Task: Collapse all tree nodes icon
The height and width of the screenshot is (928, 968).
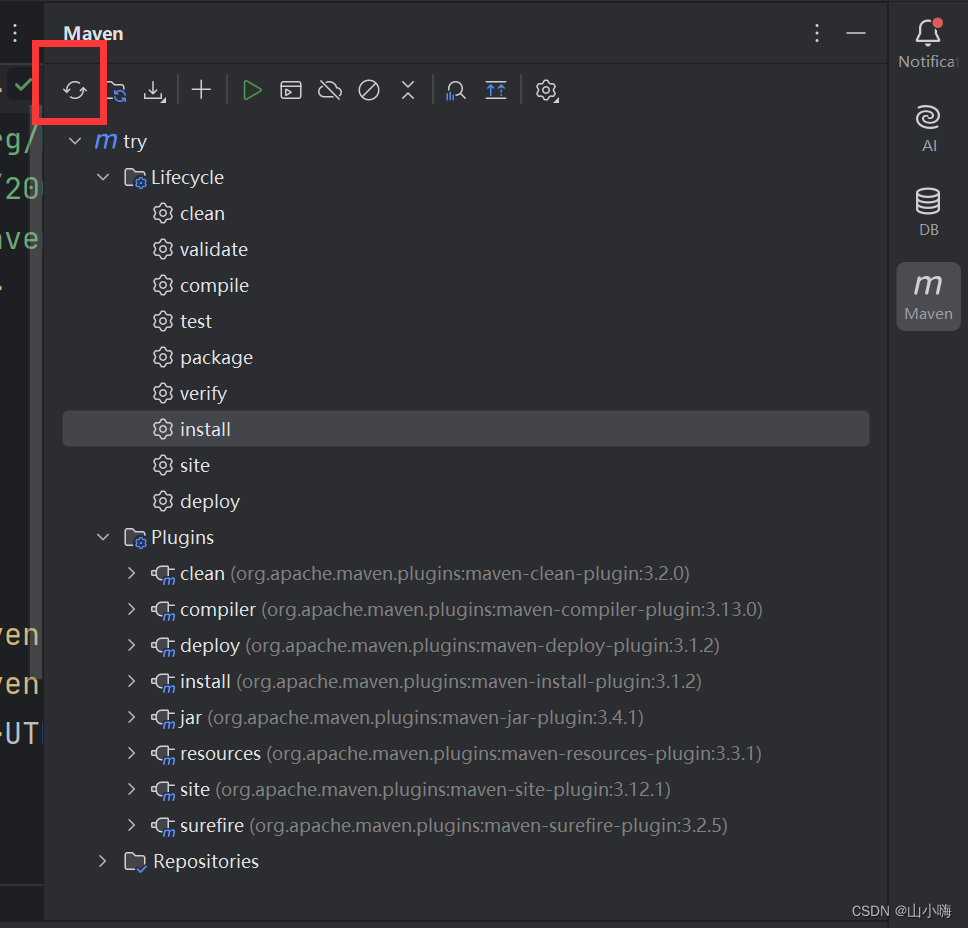Action: (x=408, y=90)
